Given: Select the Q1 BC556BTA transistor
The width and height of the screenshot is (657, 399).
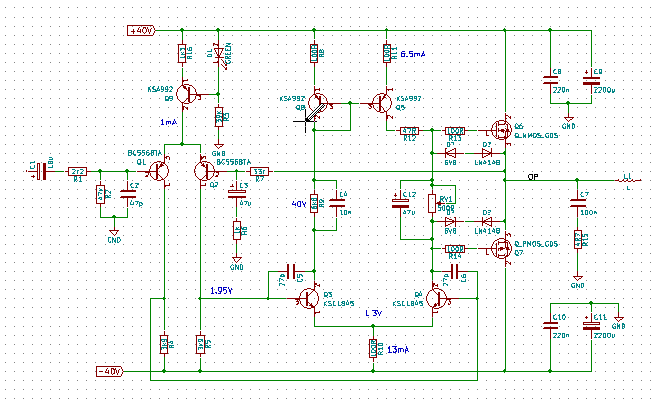Looking at the screenshot, I should [160, 171].
